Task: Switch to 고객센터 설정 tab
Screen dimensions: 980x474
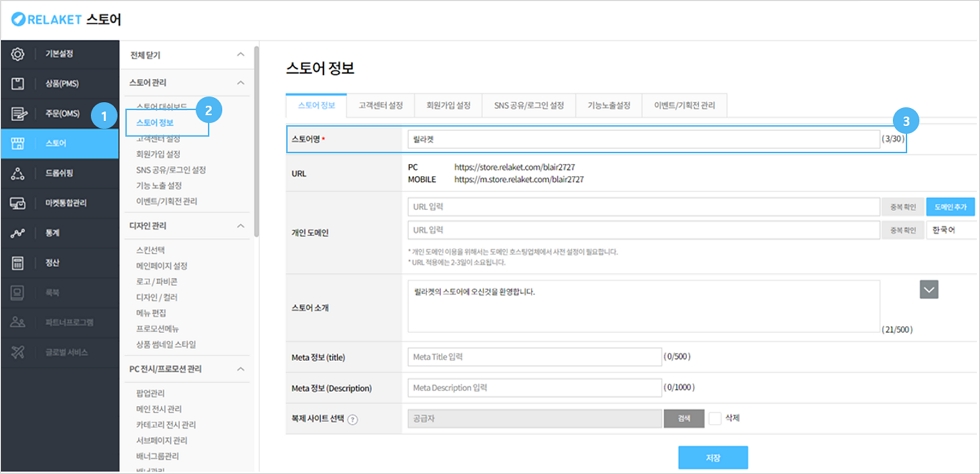Action: tap(381, 105)
